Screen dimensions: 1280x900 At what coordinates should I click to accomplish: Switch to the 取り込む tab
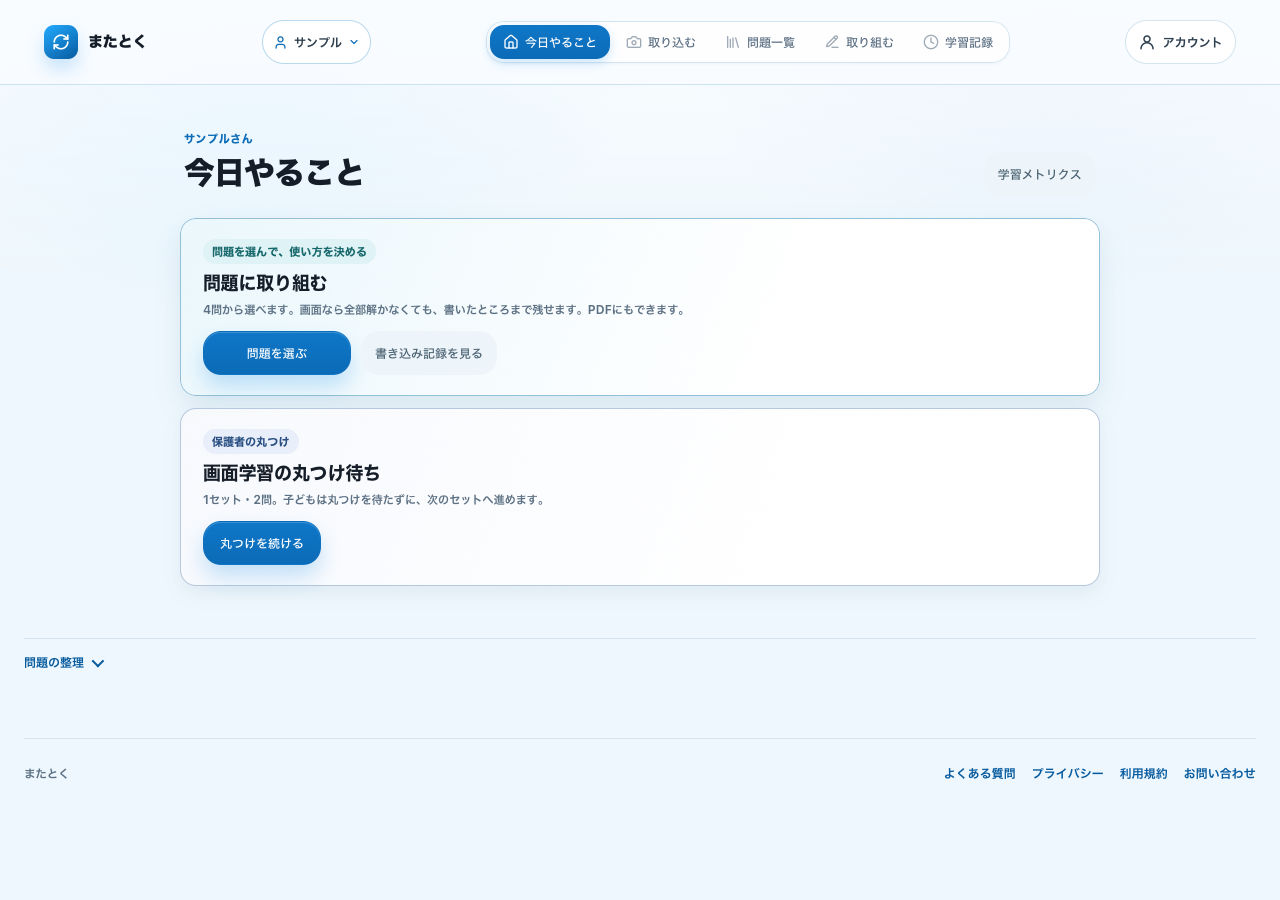[661, 42]
